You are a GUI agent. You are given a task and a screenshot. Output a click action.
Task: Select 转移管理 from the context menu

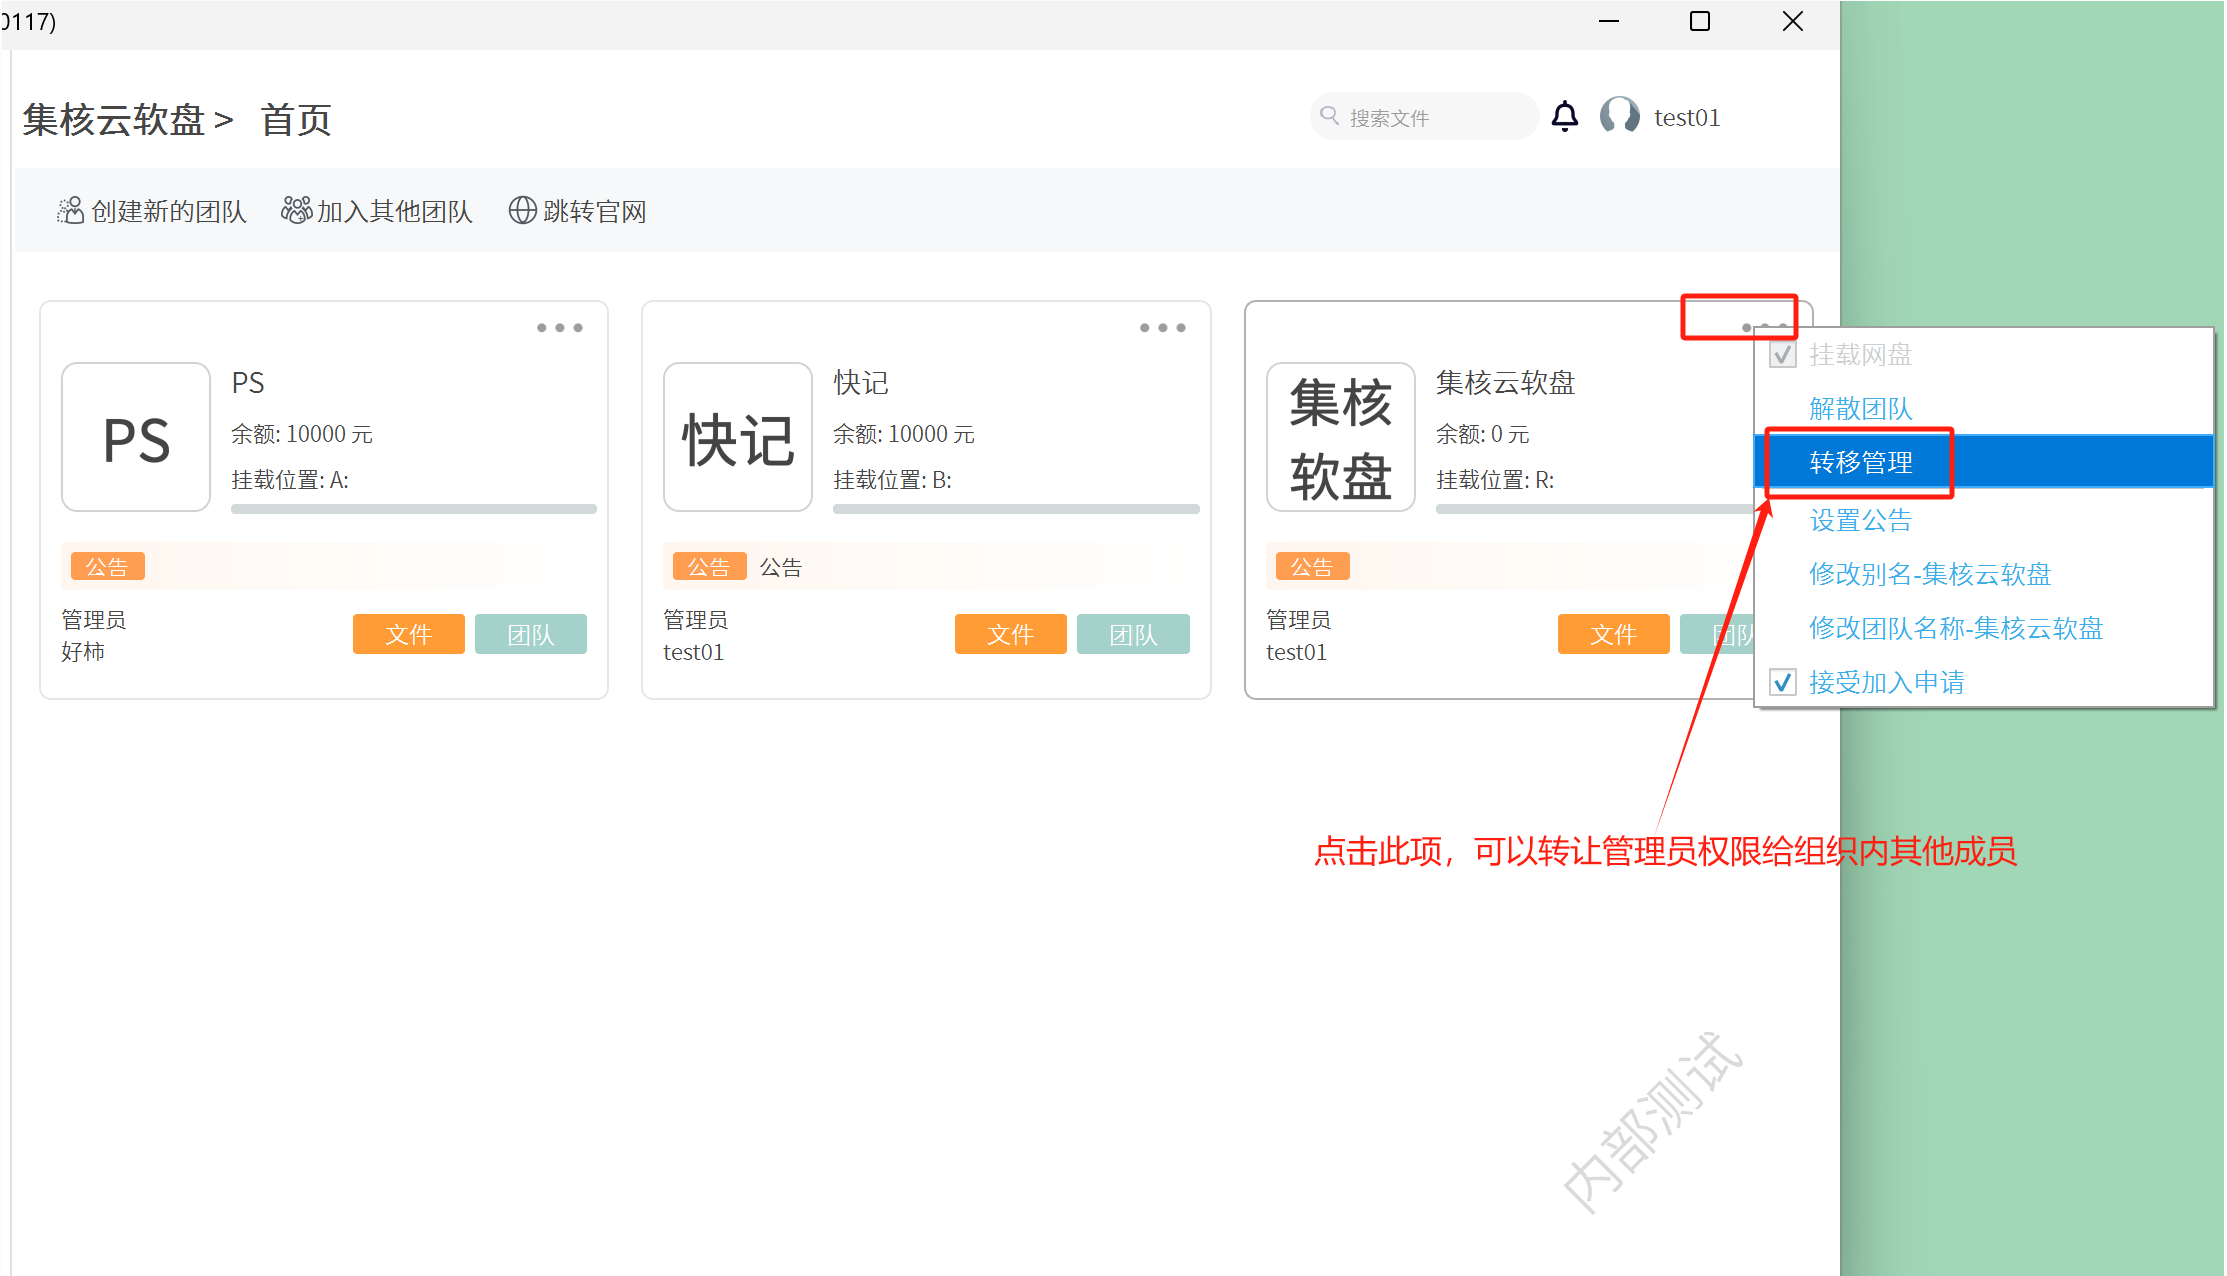click(x=1860, y=462)
